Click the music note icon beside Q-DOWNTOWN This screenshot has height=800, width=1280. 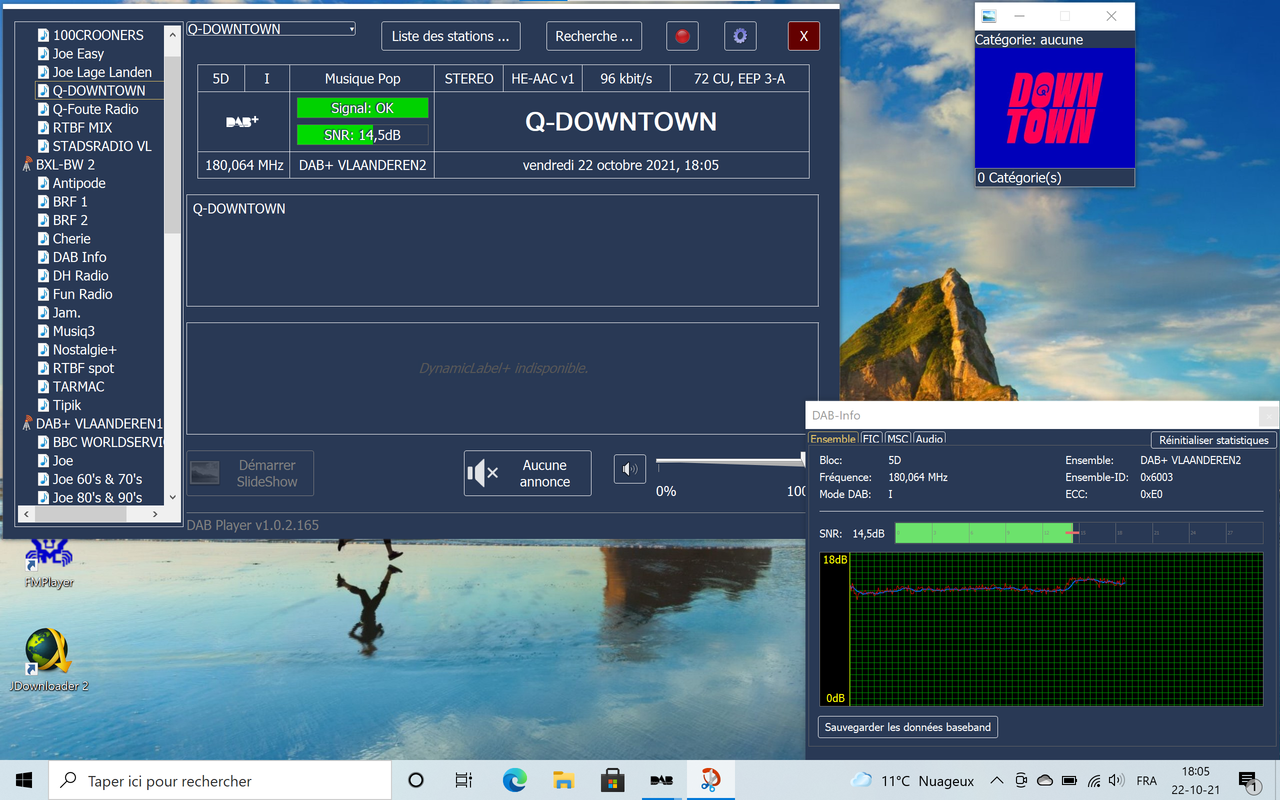[44, 90]
